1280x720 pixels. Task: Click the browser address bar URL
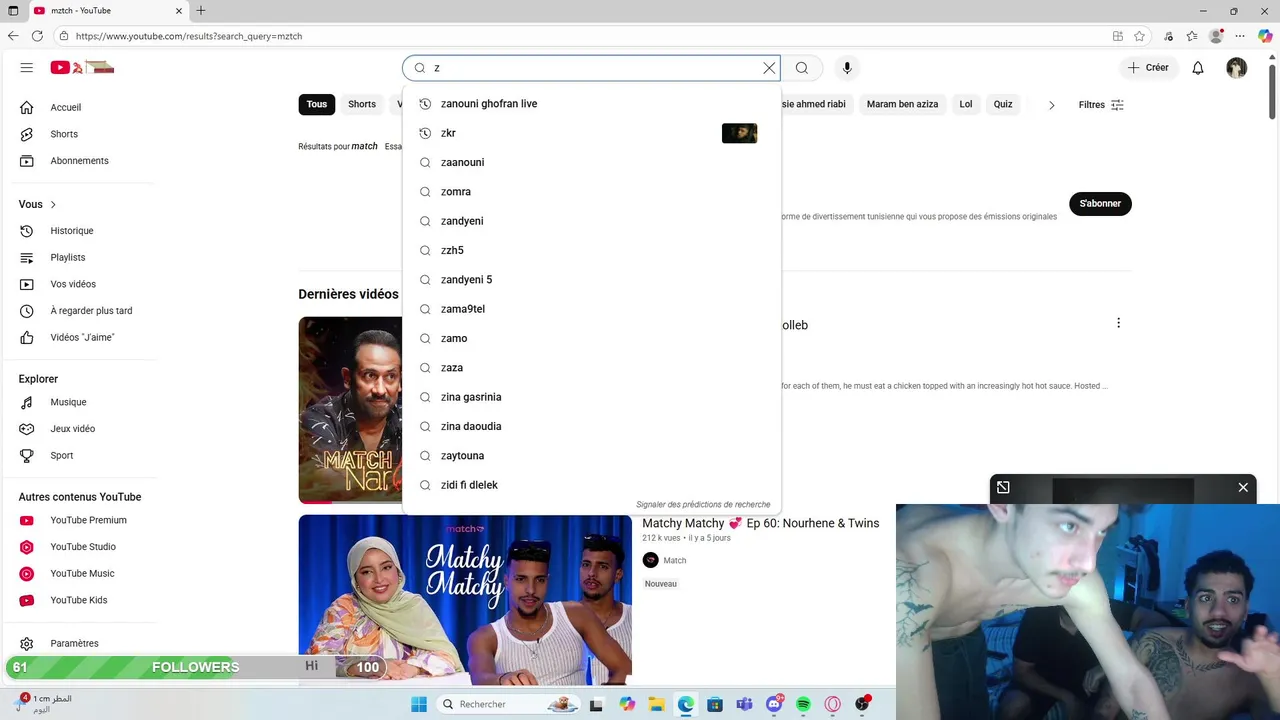pyautogui.click(x=189, y=36)
